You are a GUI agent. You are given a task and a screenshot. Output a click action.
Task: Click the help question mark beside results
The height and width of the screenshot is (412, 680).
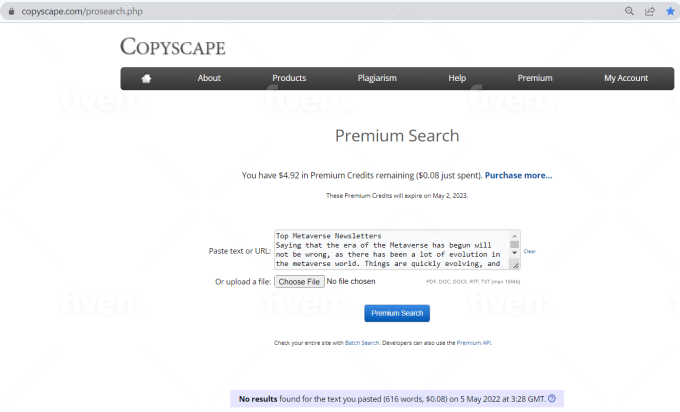[x=552, y=398]
